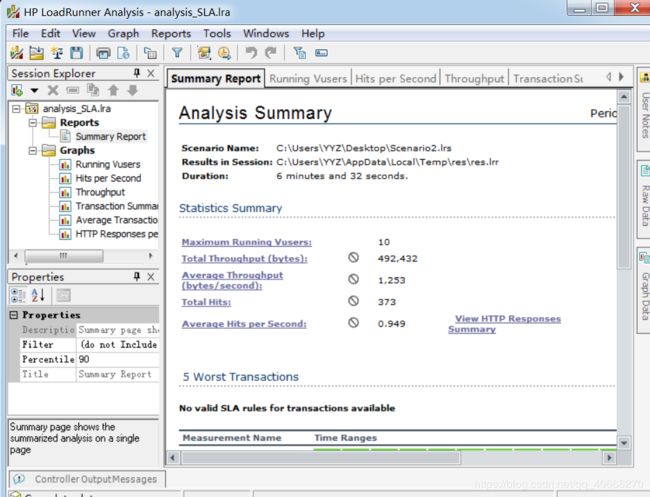Click the yellow stacked pages toolbar icon
The height and width of the screenshot is (497, 650).
click(x=204, y=53)
